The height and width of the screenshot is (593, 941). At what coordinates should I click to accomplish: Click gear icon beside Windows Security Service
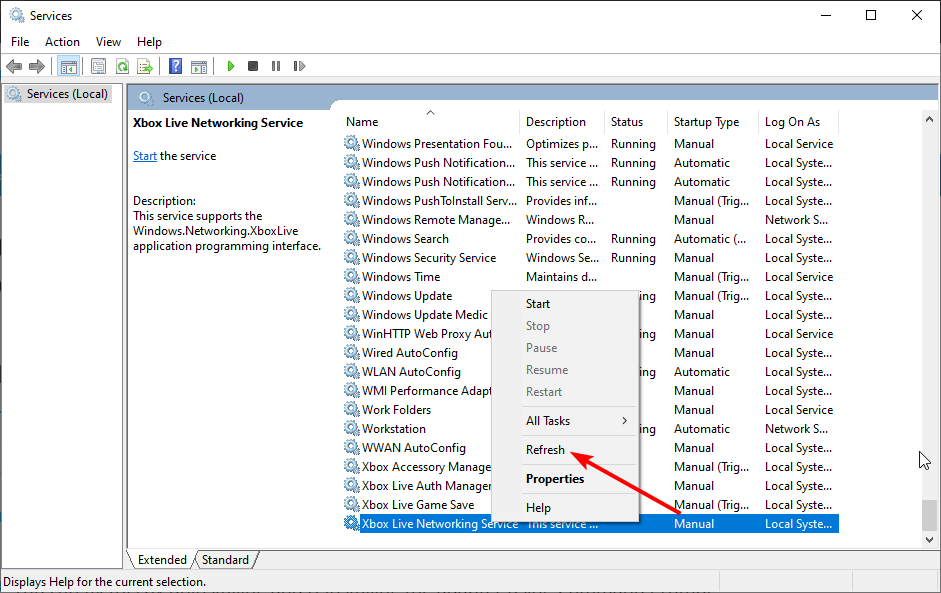point(352,257)
